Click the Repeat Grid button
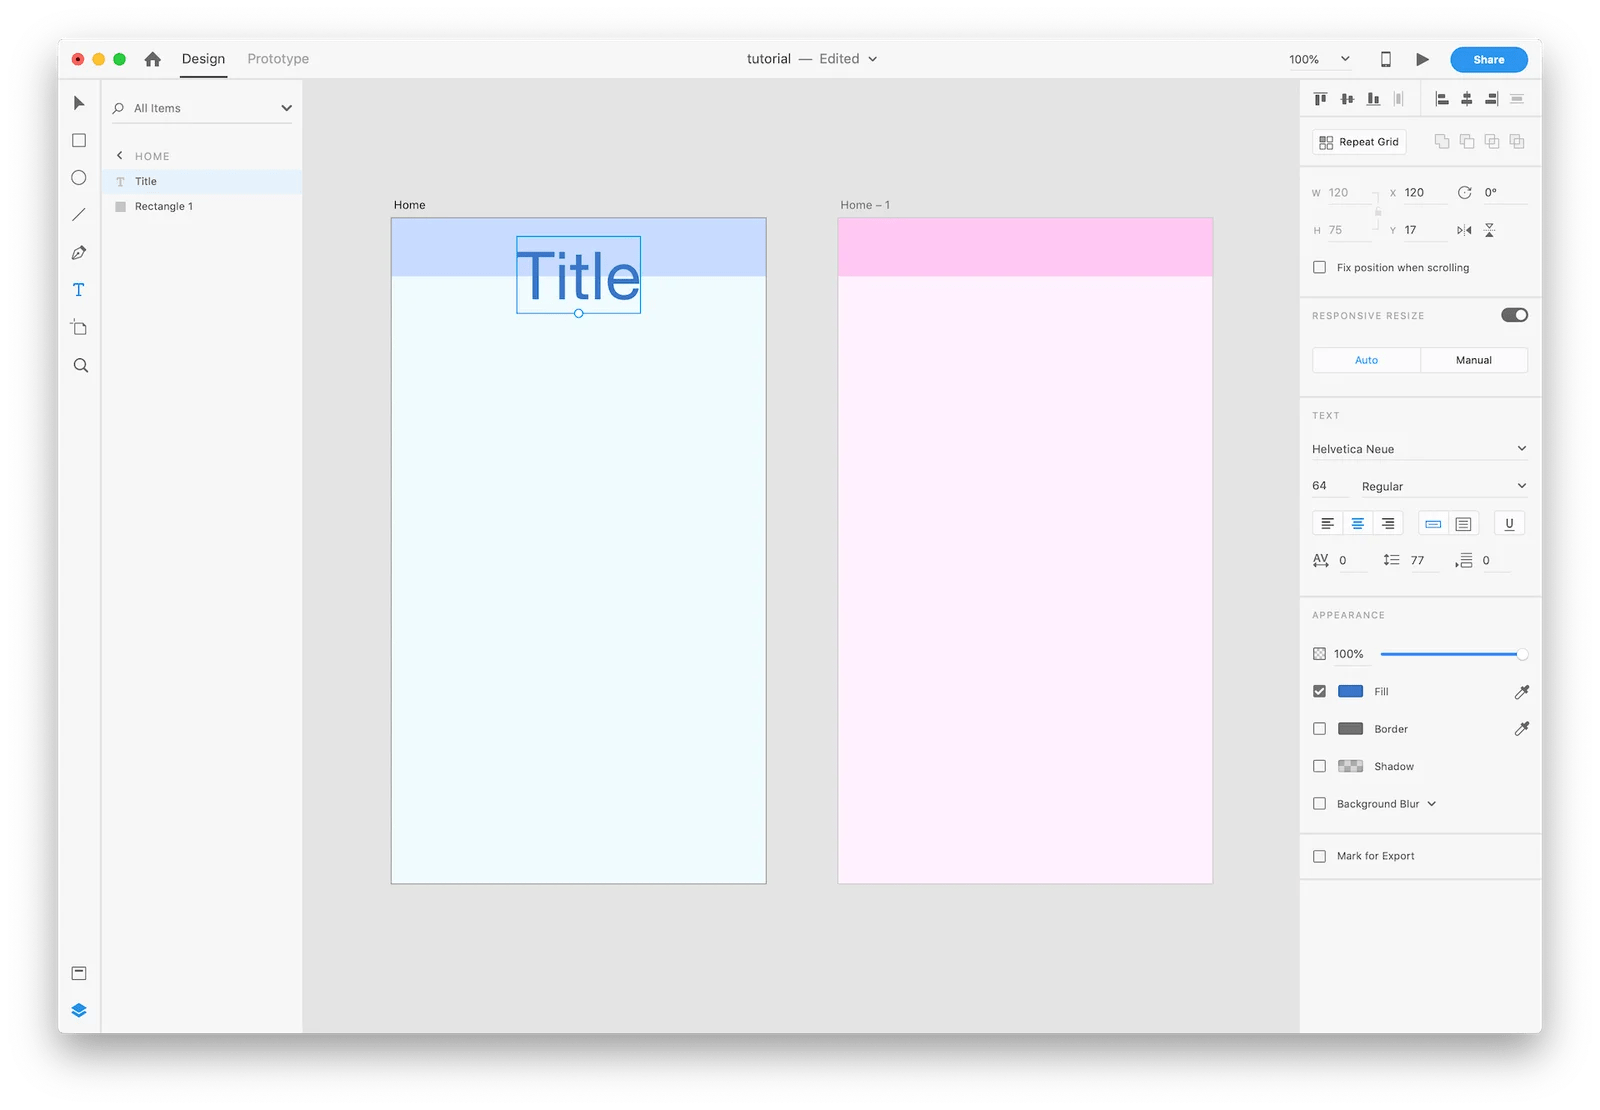The width and height of the screenshot is (1600, 1110). tap(1359, 142)
